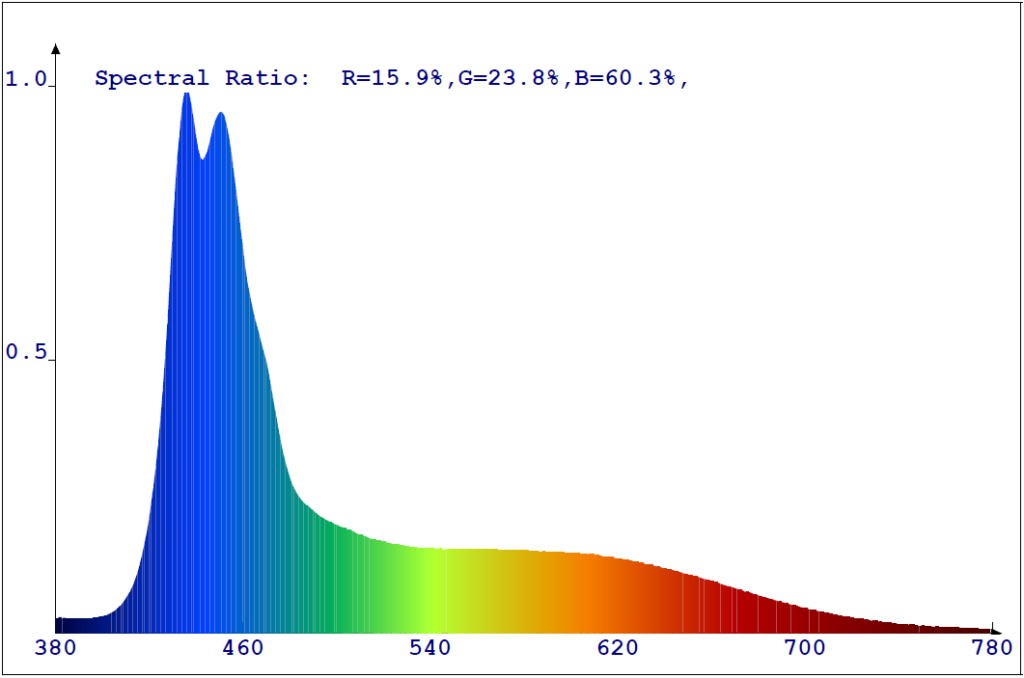Screen dimensions: 1024x678
Task: Click the 0.5 y-axis label
Action: click(x=26, y=351)
